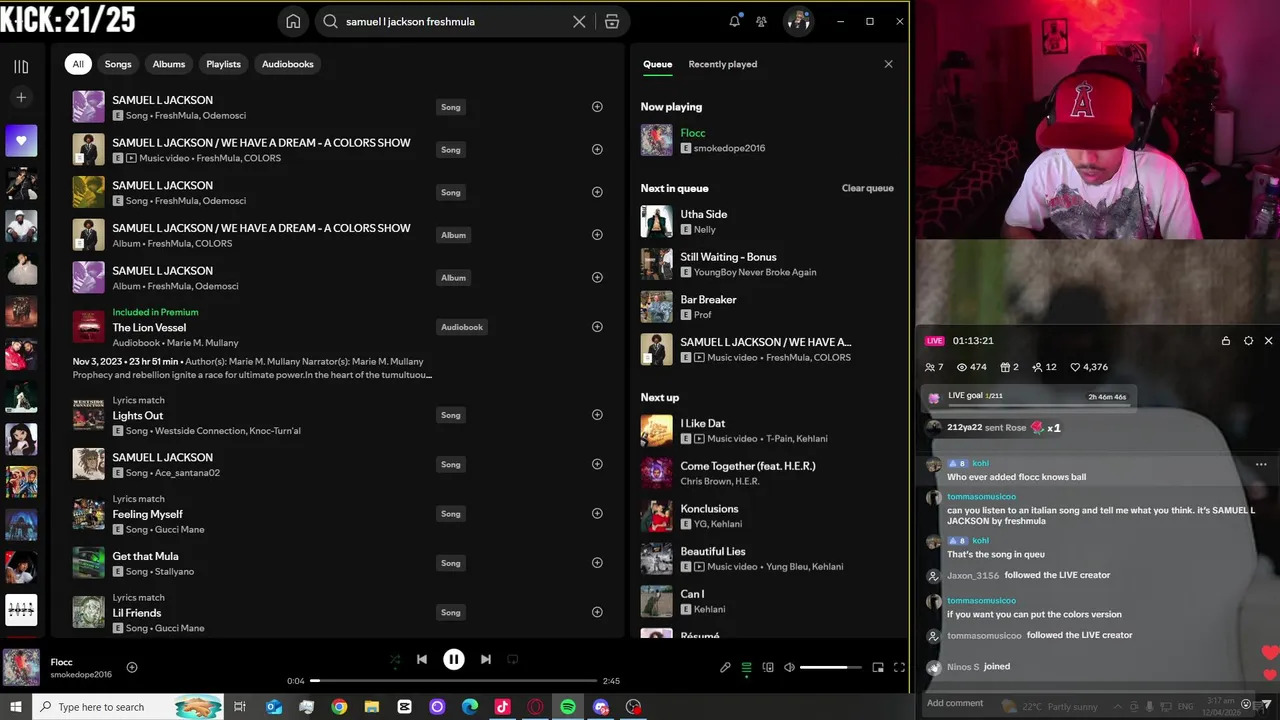Image resolution: width=1280 pixels, height=720 pixels.
Task: Open Konclusions by YG, Kehlani
Action: [767, 516]
